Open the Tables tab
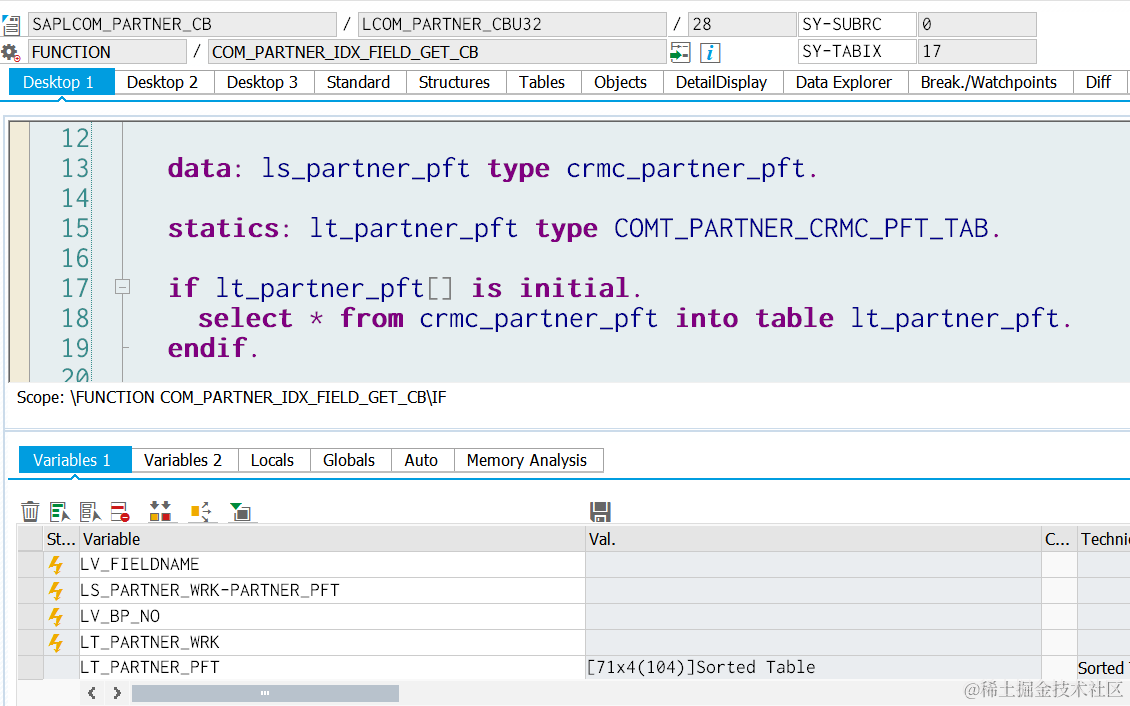 [x=542, y=82]
